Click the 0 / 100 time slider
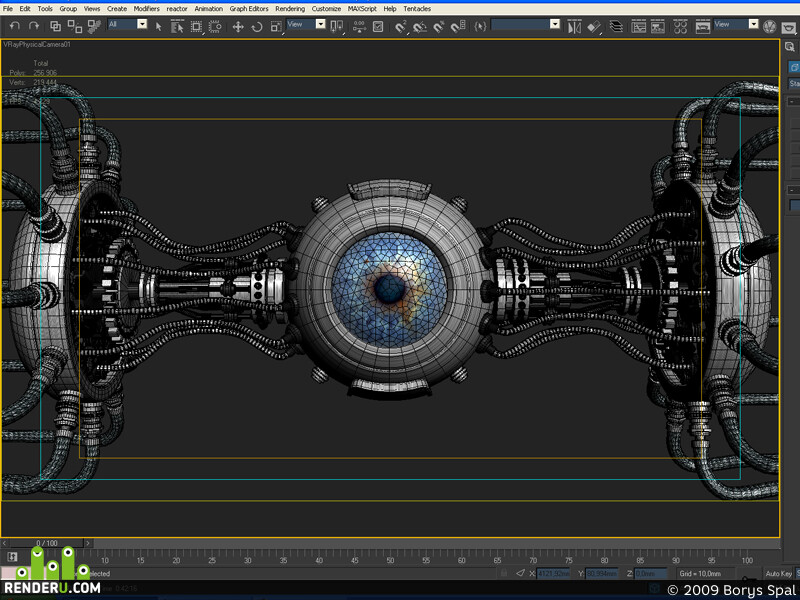Screen dimensions: 800x600 [46, 543]
